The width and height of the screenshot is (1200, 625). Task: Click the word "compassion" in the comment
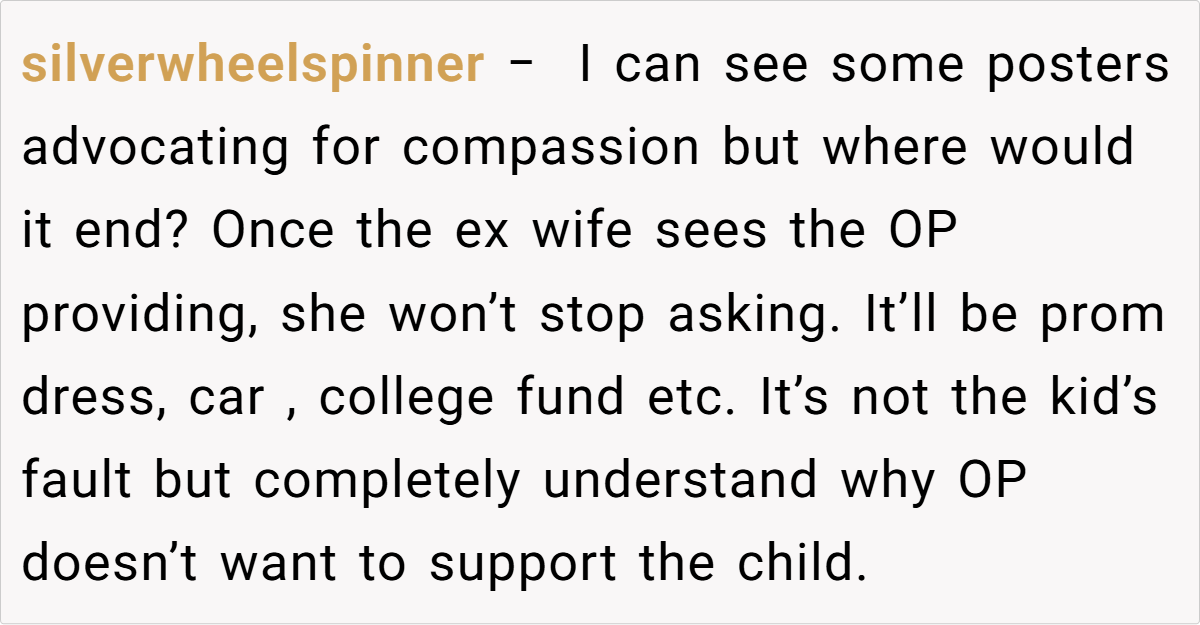point(551,149)
